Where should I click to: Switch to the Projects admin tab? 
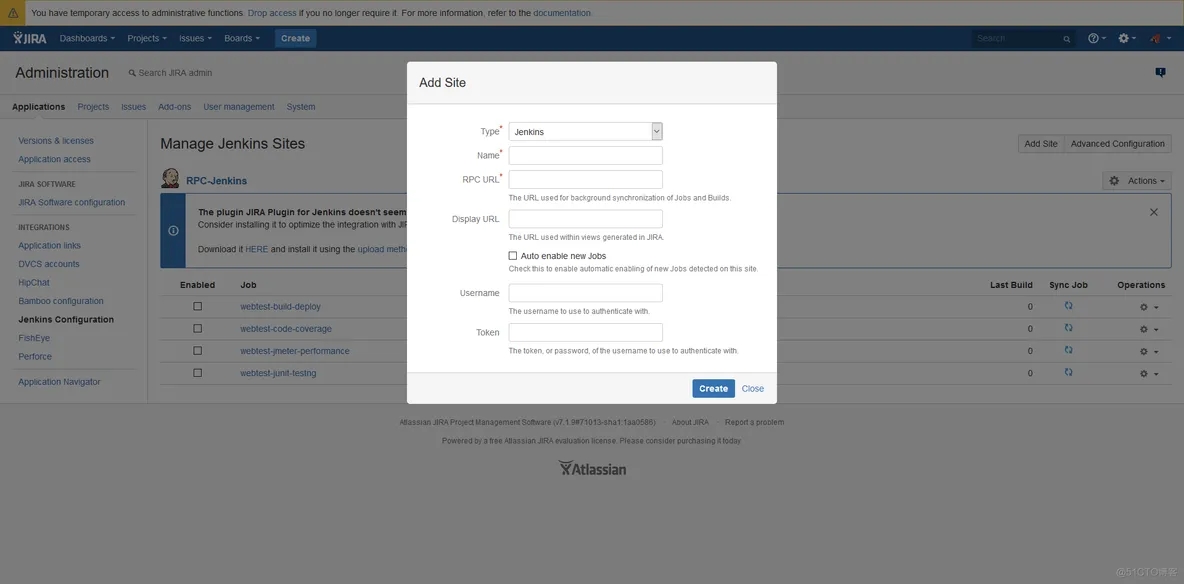tap(93, 107)
